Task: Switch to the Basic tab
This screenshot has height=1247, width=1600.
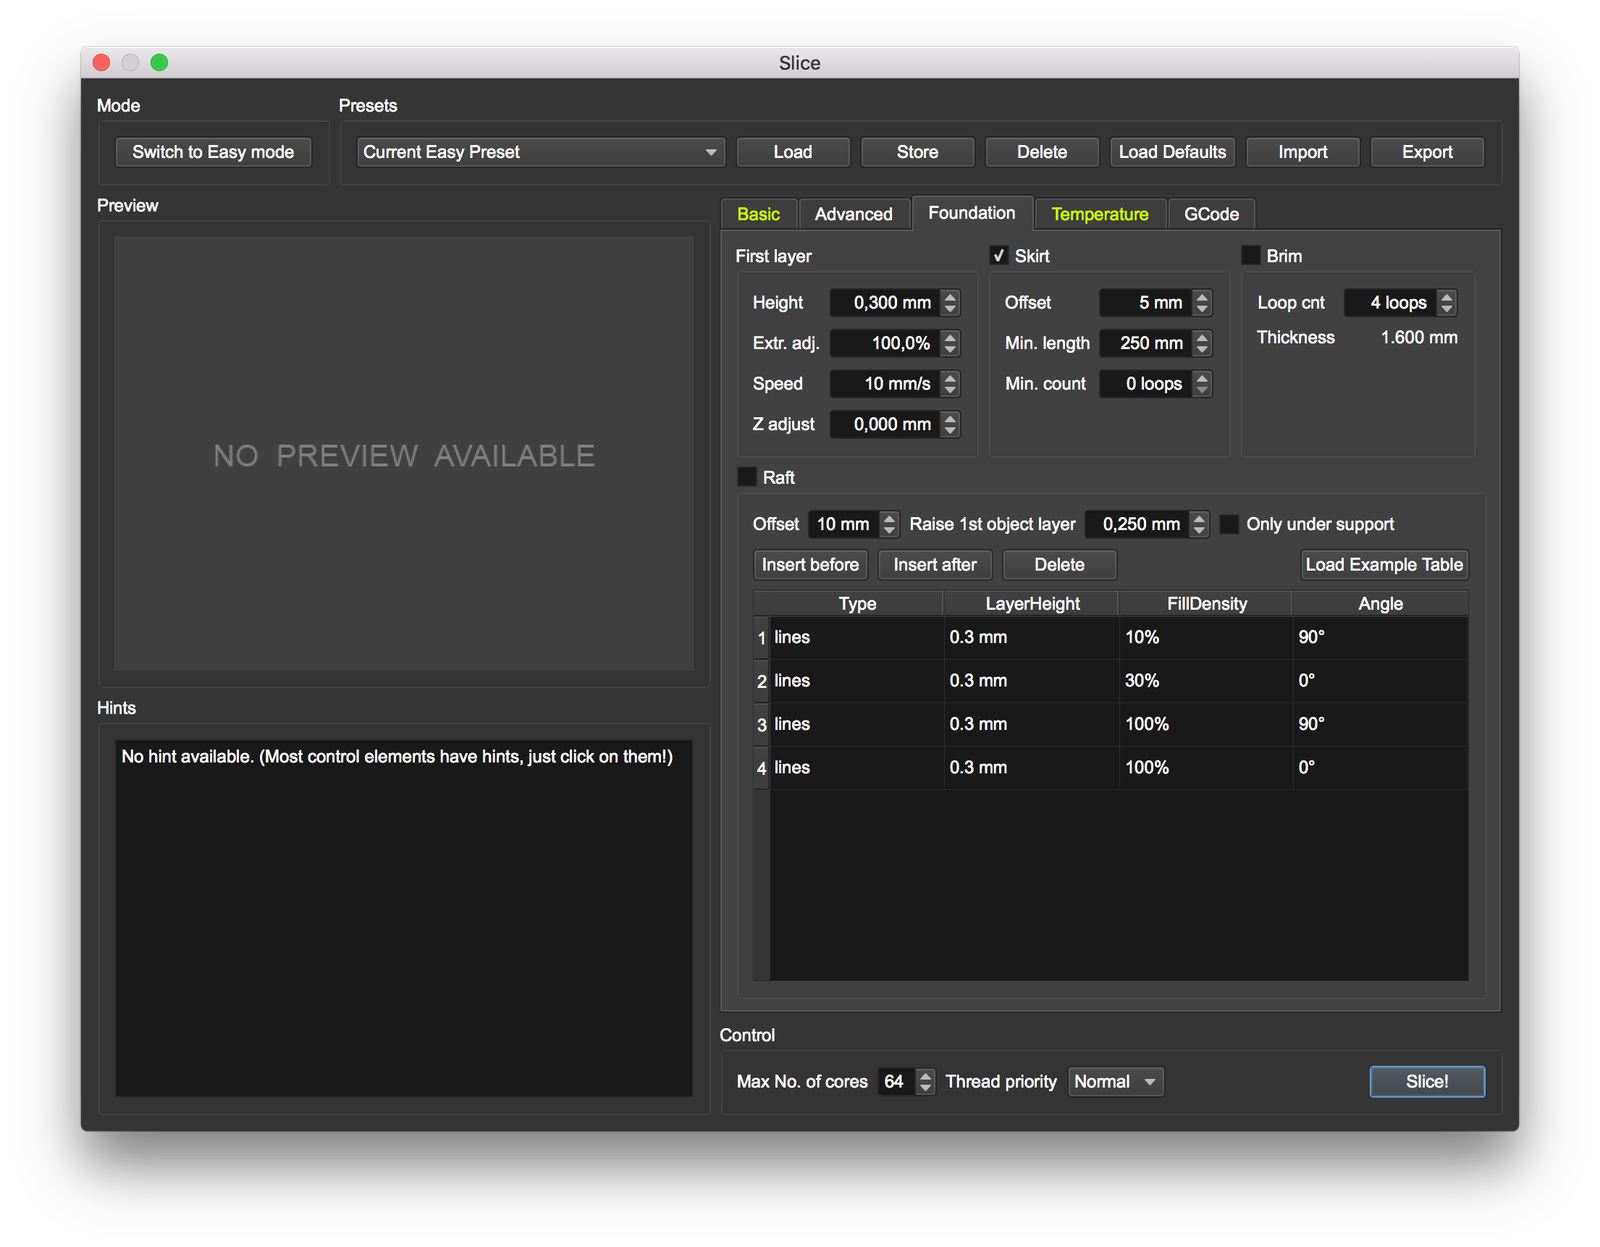Action: click(758, 214)
